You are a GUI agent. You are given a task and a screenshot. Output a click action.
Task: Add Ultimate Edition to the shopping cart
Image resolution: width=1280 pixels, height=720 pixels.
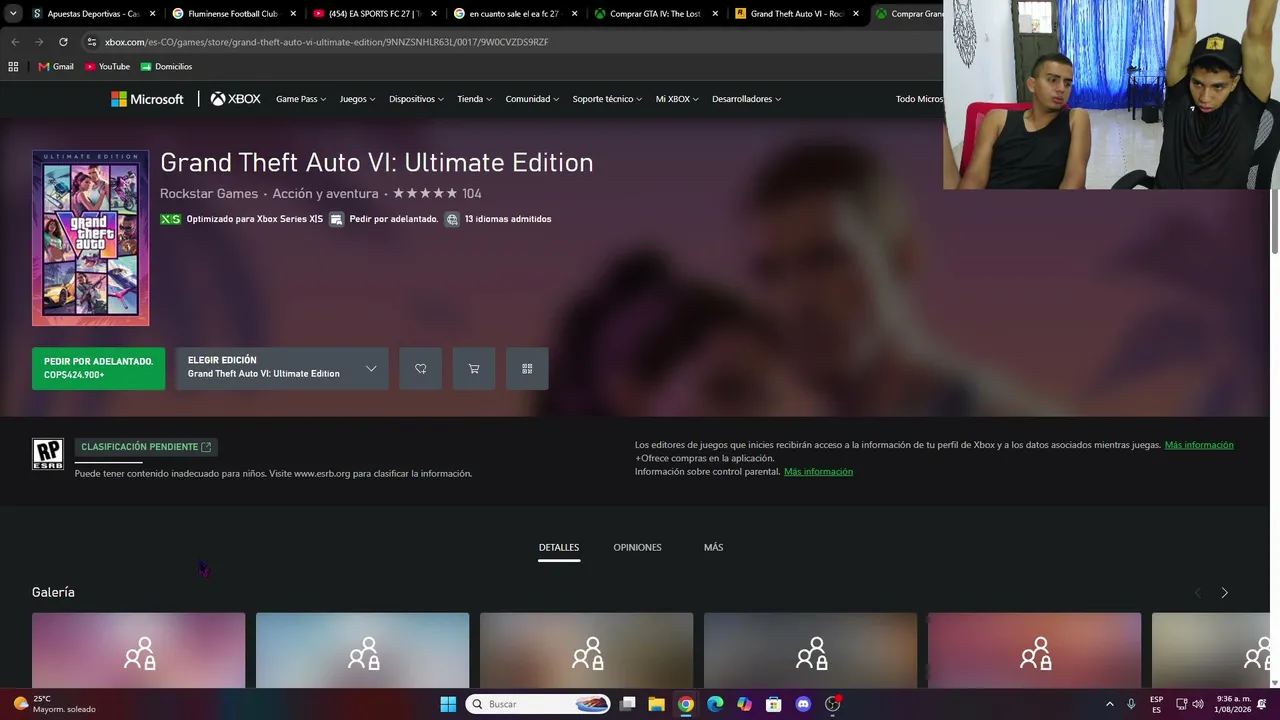tap(474, 369)
